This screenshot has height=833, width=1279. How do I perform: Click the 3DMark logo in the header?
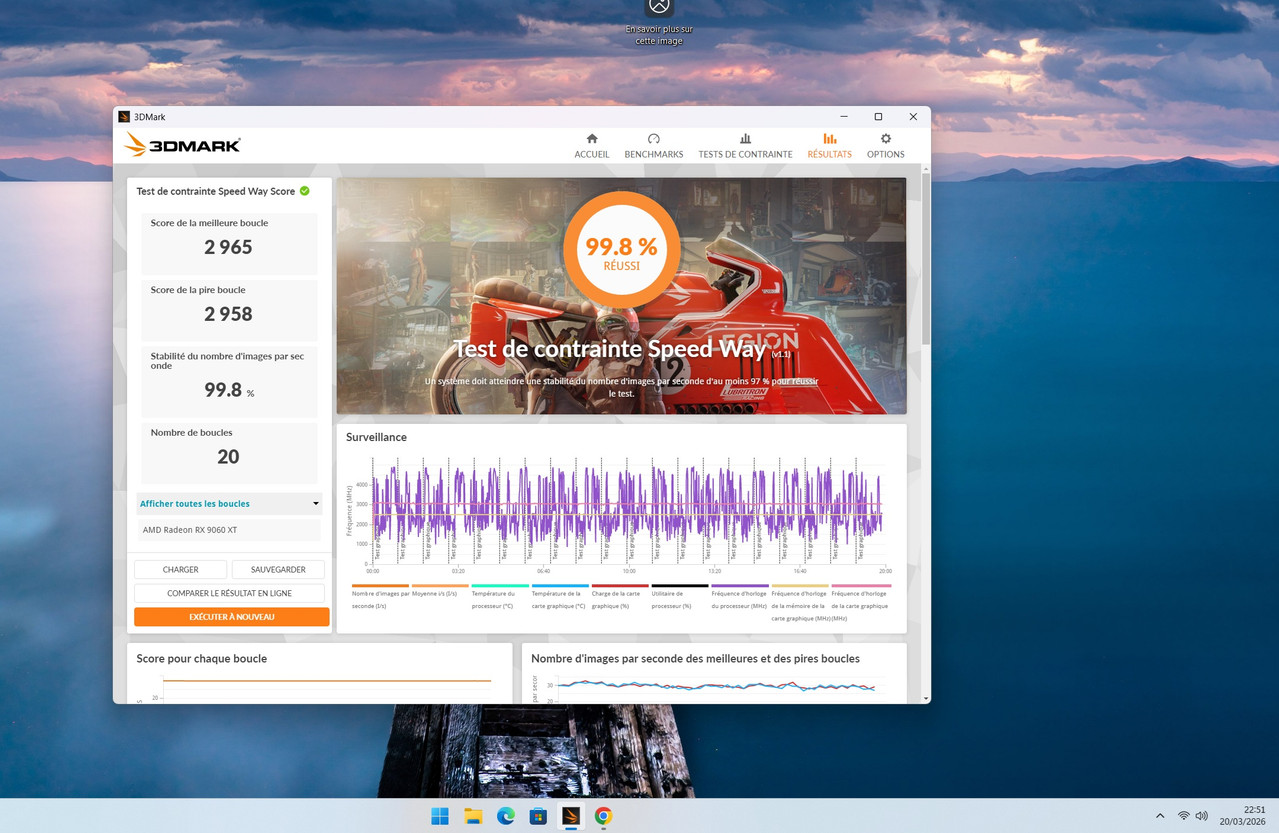pos(182,145)
